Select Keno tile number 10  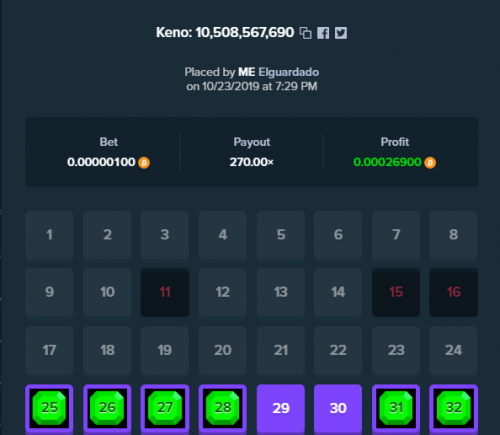[107, 292]
